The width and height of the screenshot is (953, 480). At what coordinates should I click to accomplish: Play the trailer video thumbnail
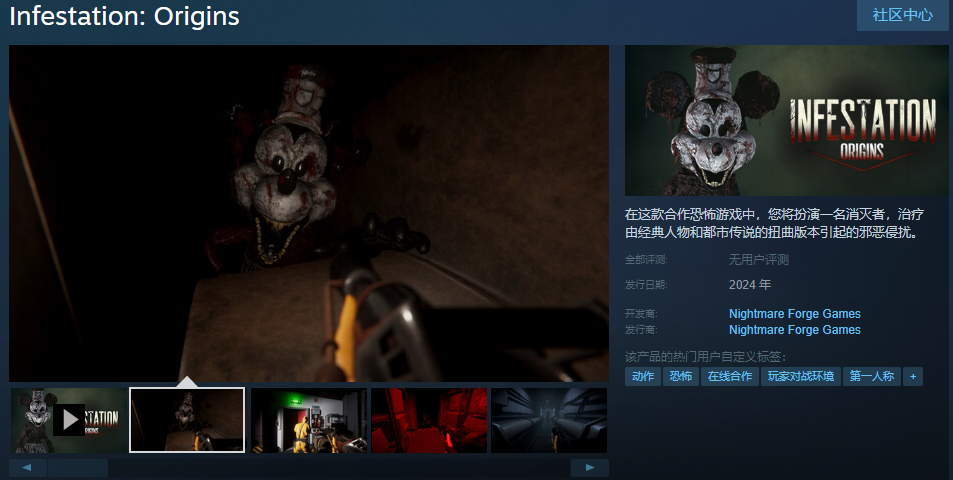pyautogui.click(x=68, y=420)
